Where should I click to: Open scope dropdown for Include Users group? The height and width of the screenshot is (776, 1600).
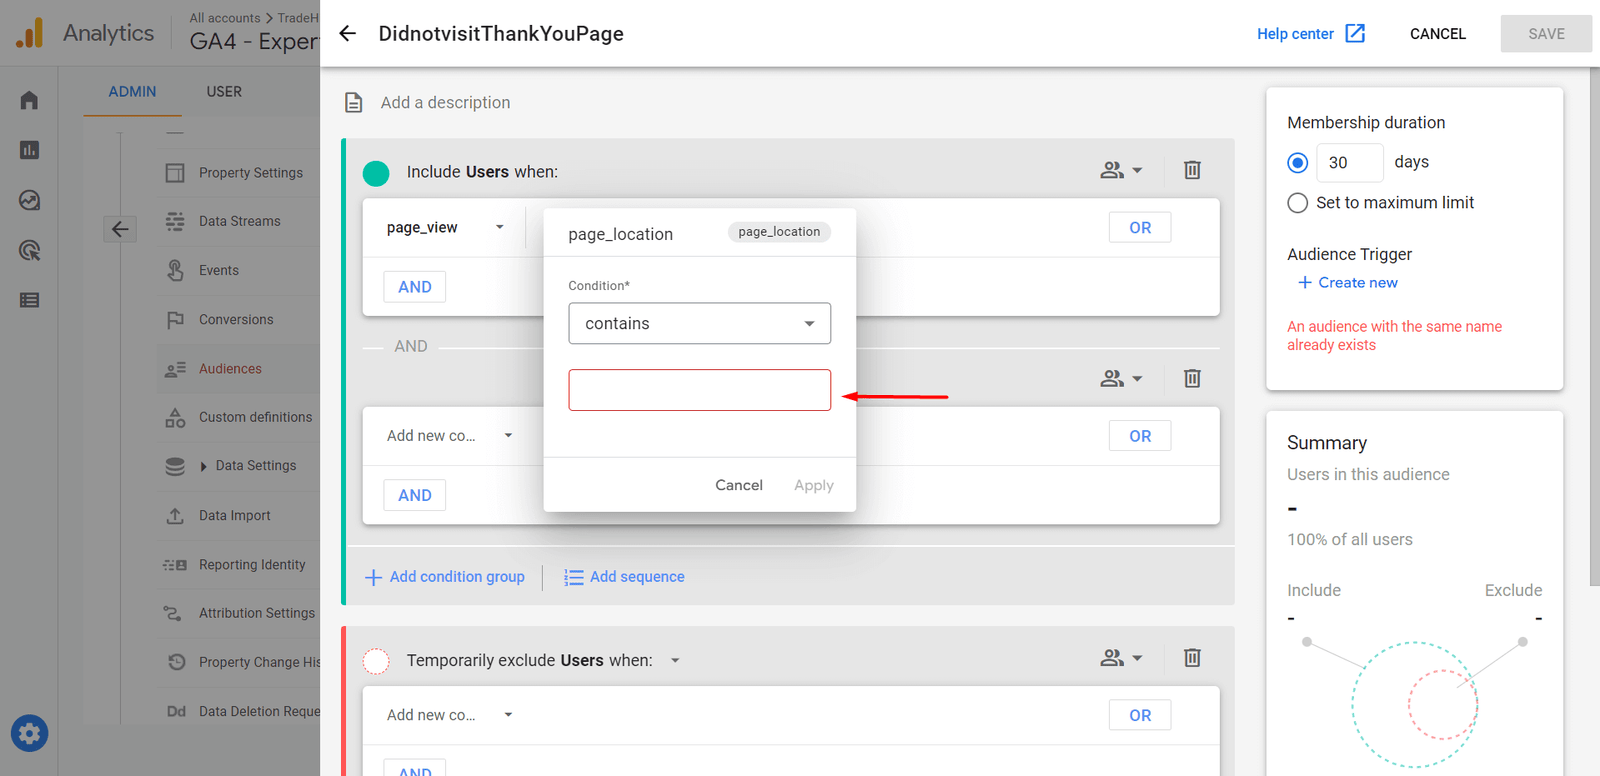pyautogui.click(x=1121, y=170)
